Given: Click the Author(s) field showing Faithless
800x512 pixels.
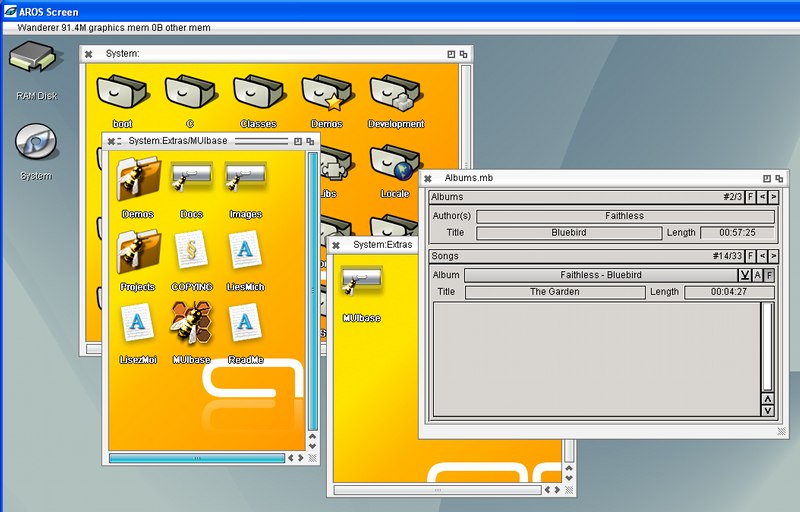Looking at the screenshot, I should pos(625,216).
